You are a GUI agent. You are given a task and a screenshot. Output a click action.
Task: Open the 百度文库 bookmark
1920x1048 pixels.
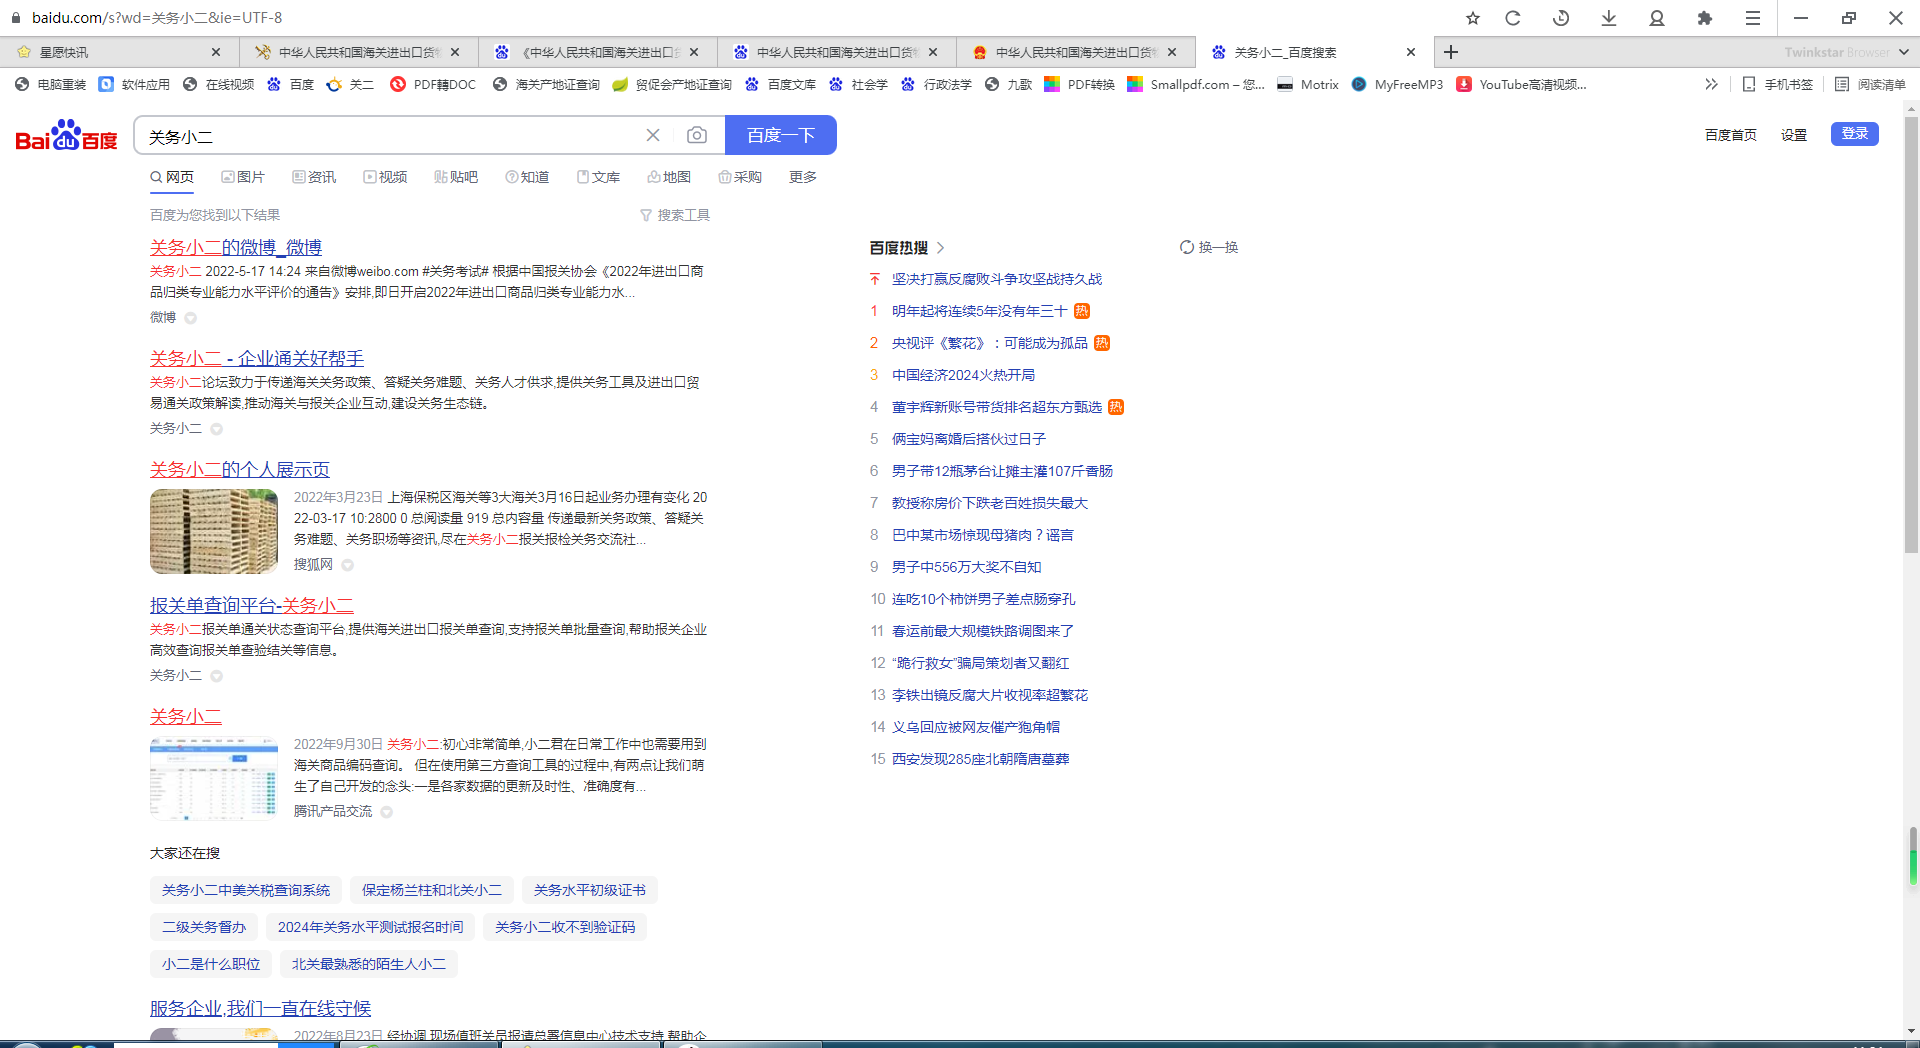781,84
